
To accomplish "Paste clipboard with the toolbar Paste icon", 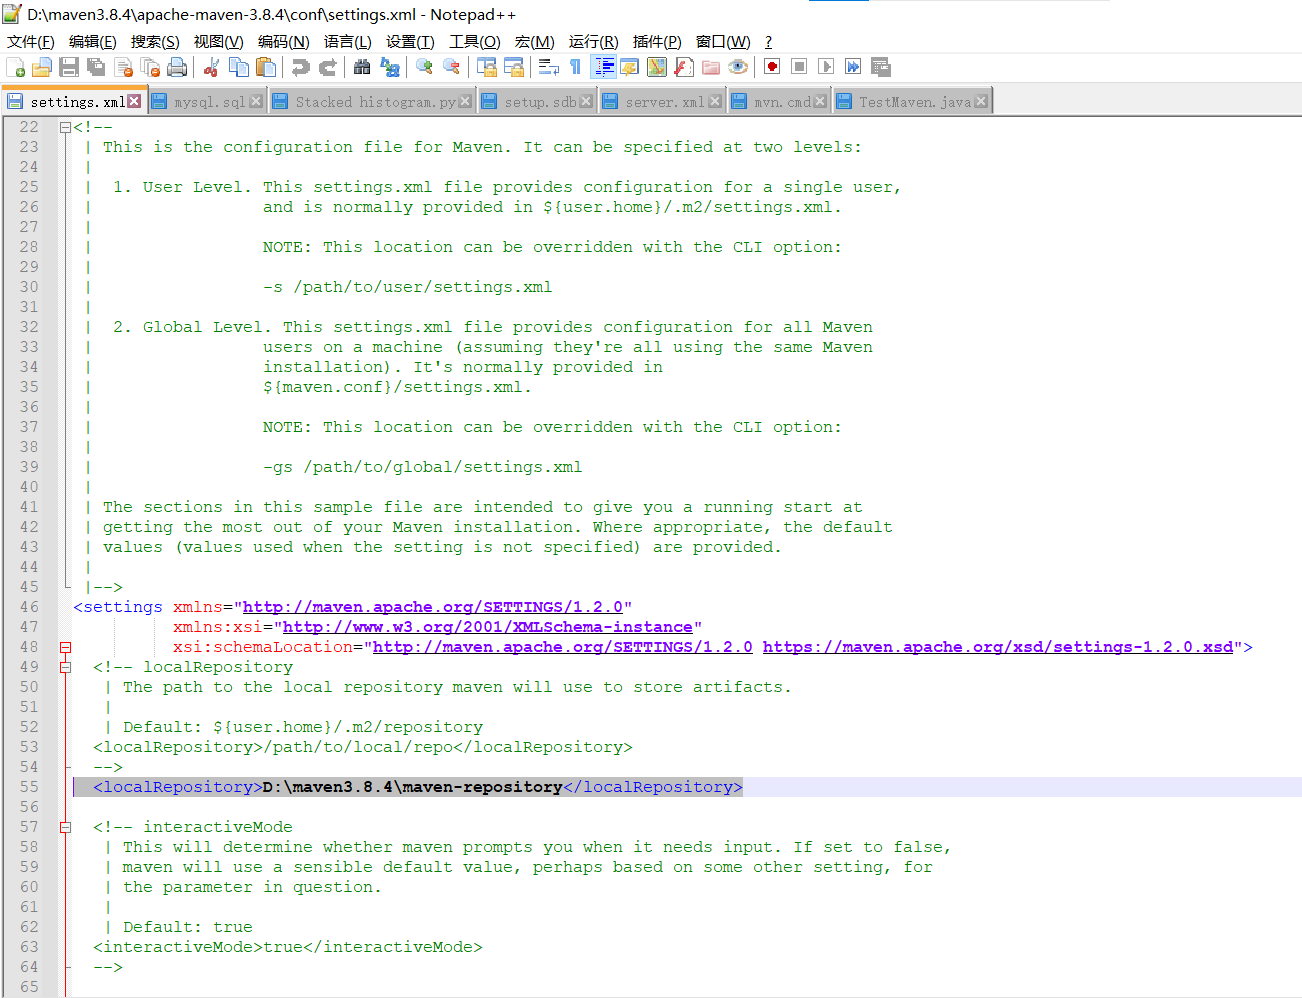I will (x=266, y=67).
